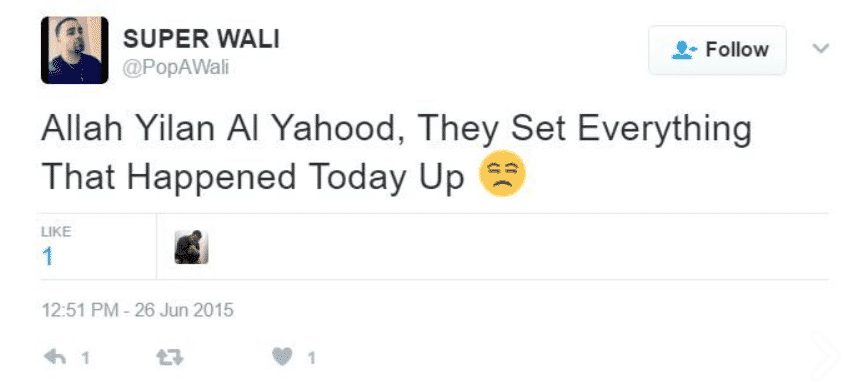Retweet using the retweet arrows icon

point(169,357)
